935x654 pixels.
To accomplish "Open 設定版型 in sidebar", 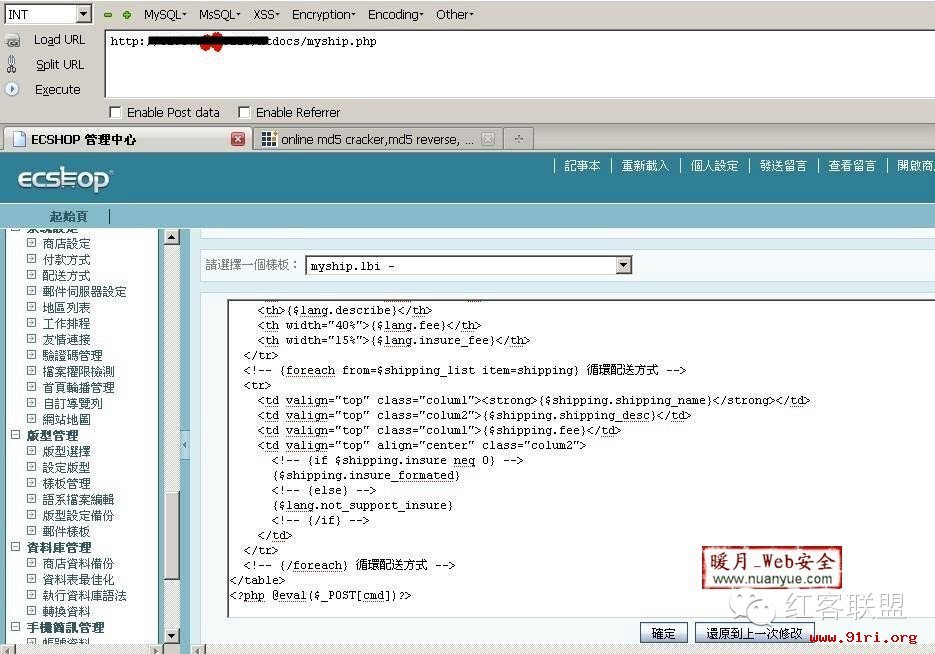I will click(66, 467).
